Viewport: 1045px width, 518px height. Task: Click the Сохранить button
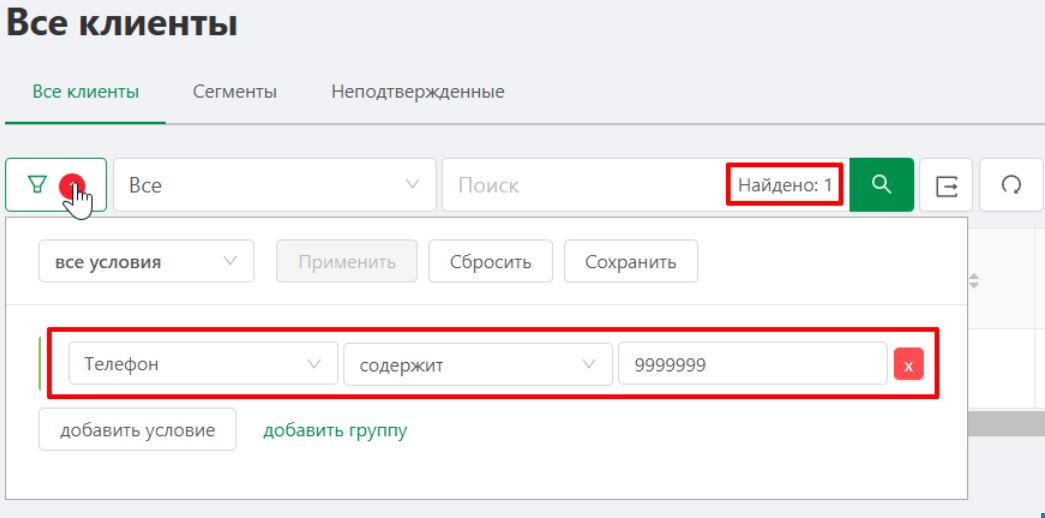[x=631, y=261]
